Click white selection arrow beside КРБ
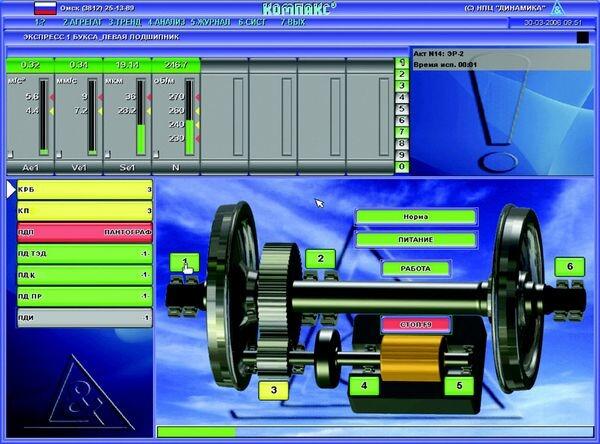600x444 pixels. point(11,190)
